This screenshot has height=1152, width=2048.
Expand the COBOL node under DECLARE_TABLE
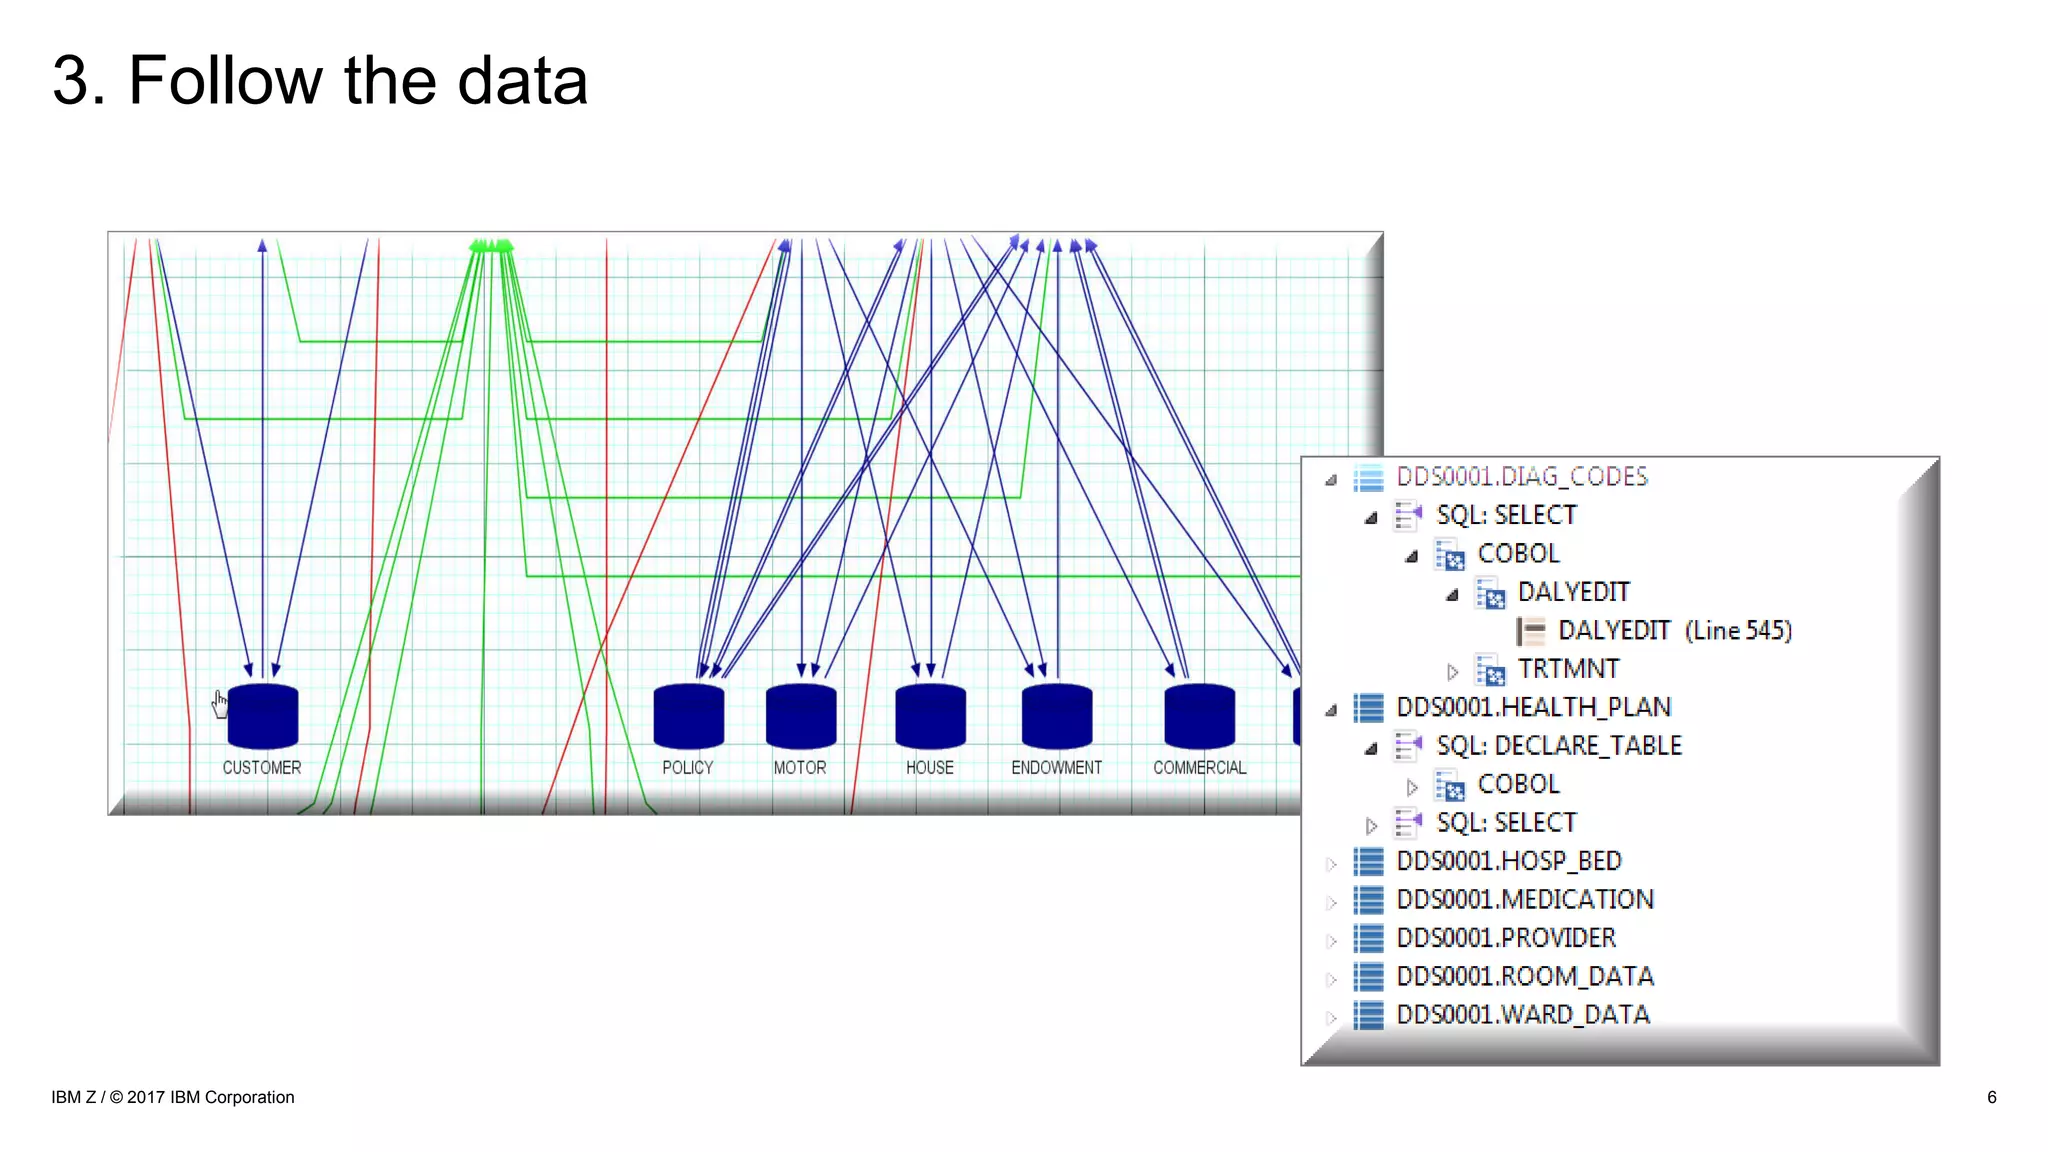[x=1412, y=788]
